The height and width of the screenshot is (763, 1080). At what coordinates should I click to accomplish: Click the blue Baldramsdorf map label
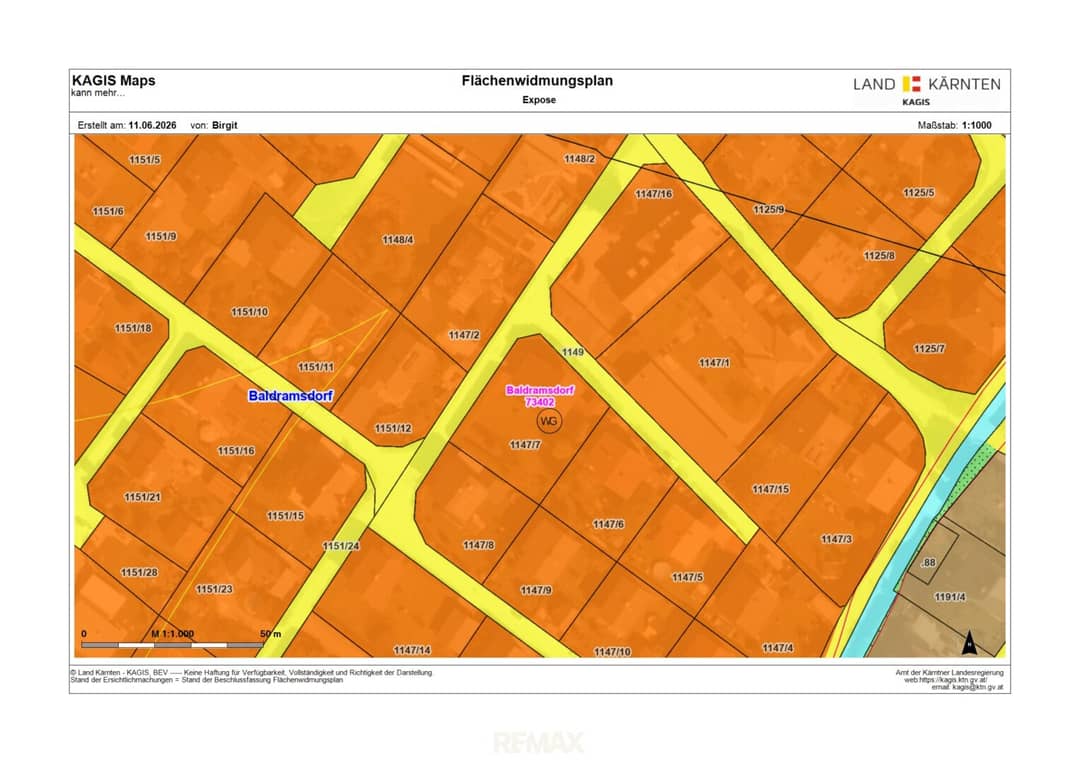tap(291, 396)
